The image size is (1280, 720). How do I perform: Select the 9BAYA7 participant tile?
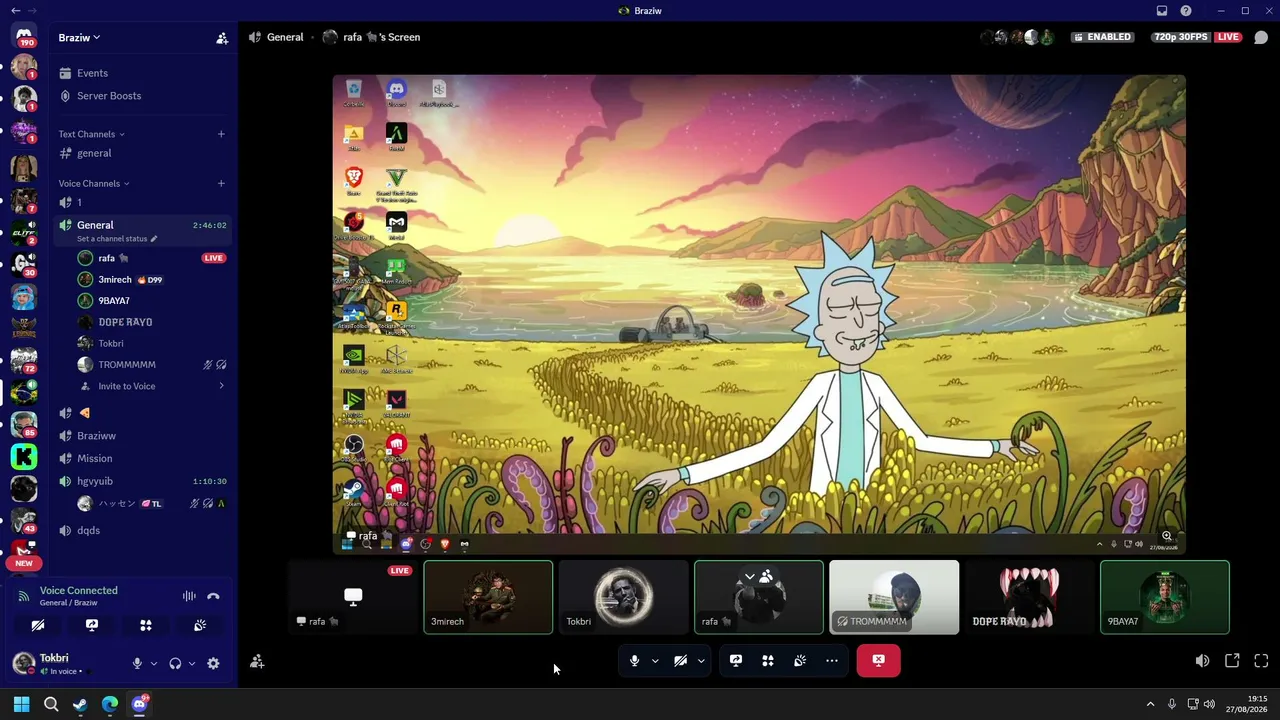(1164, 597)
